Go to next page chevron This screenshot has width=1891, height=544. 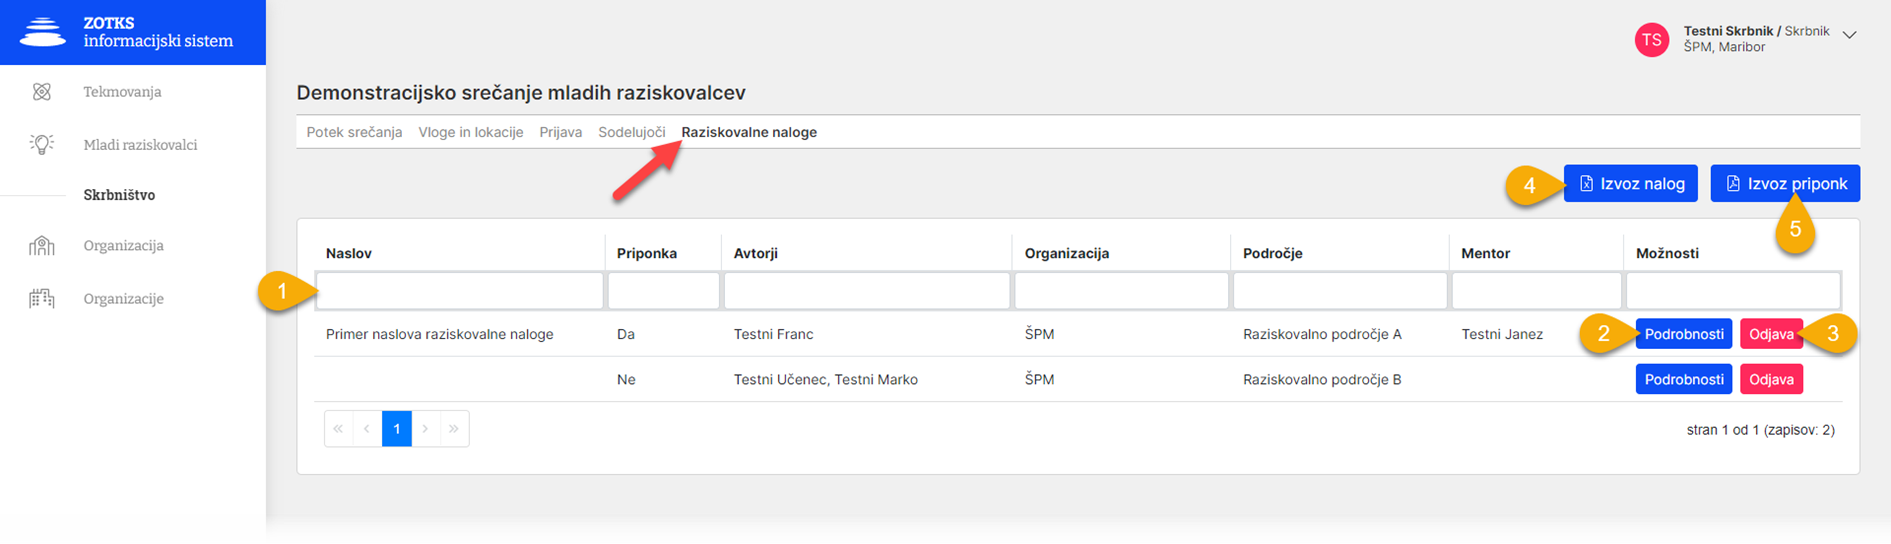426,429
